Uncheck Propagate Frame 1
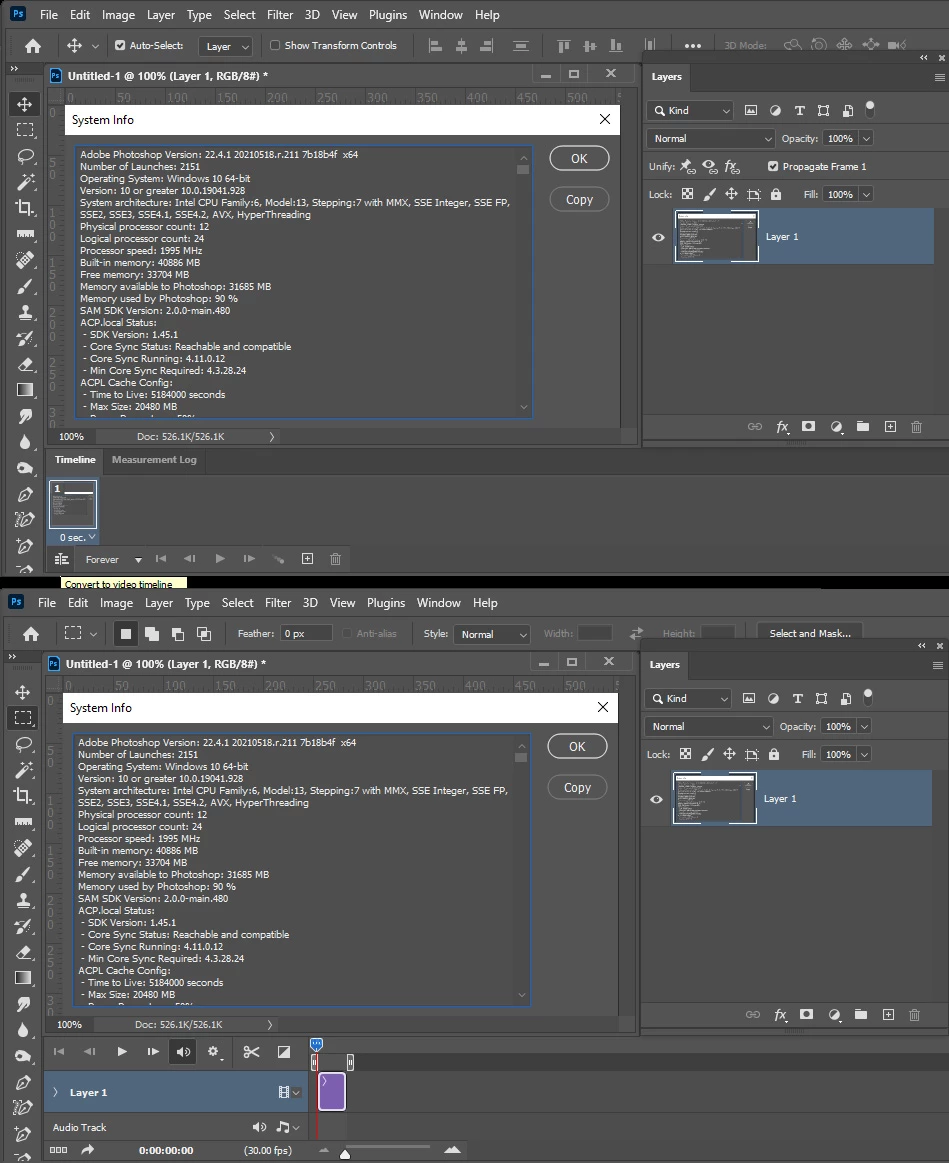 (x=773, y=166)
